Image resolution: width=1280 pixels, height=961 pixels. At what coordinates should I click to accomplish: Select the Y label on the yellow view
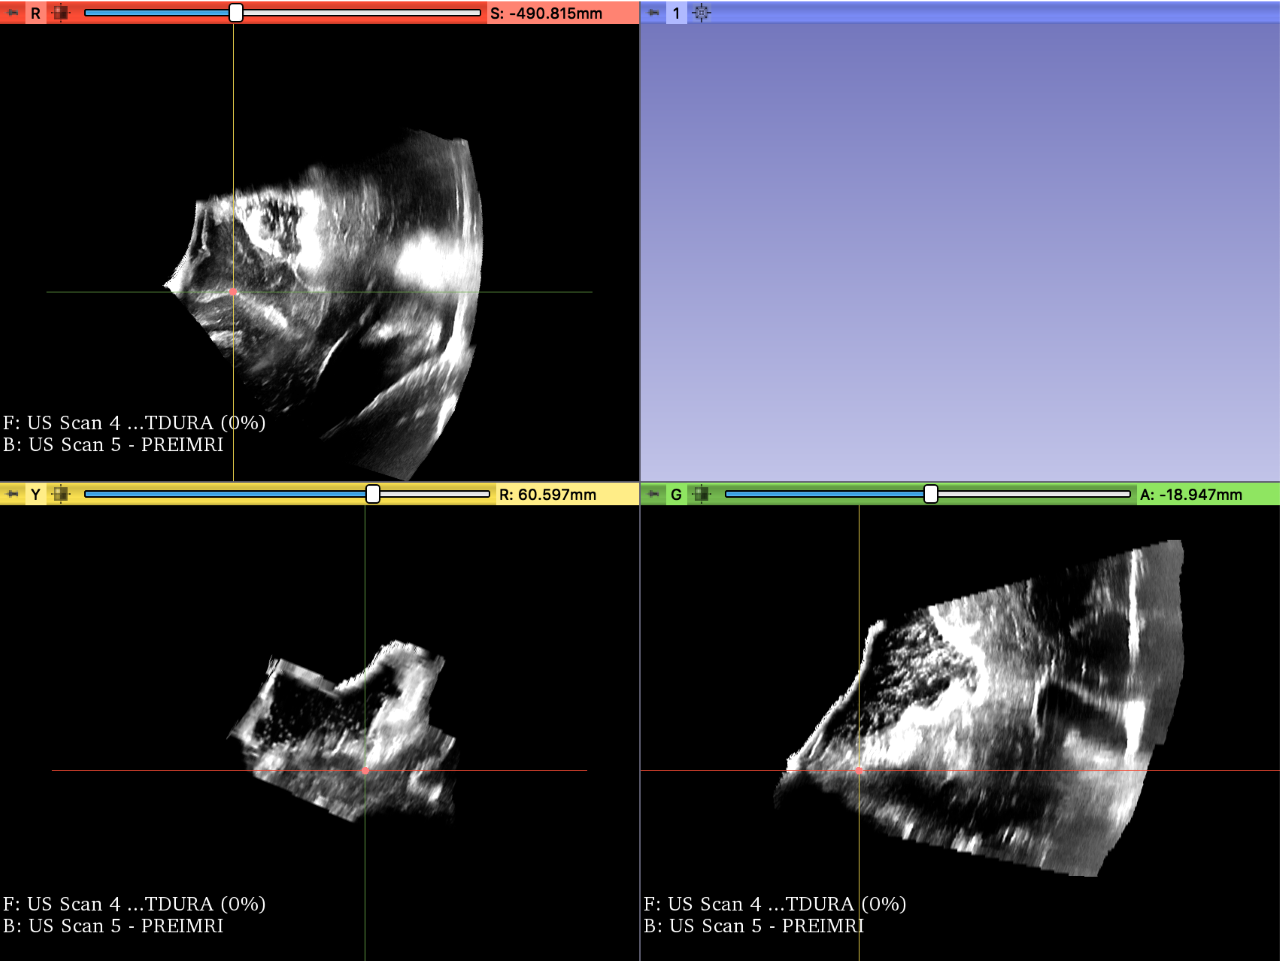pos(34,493)
